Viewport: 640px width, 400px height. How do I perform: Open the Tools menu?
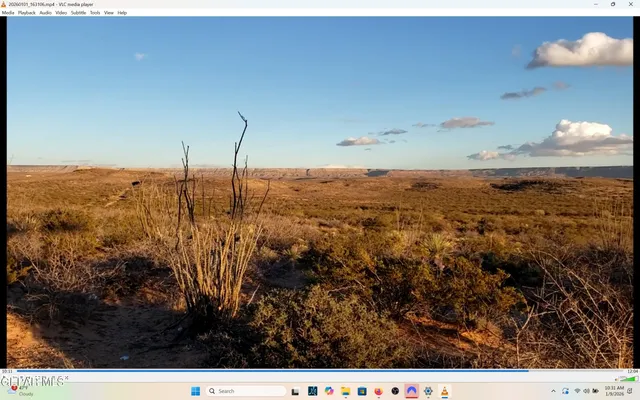coord(95,13)
